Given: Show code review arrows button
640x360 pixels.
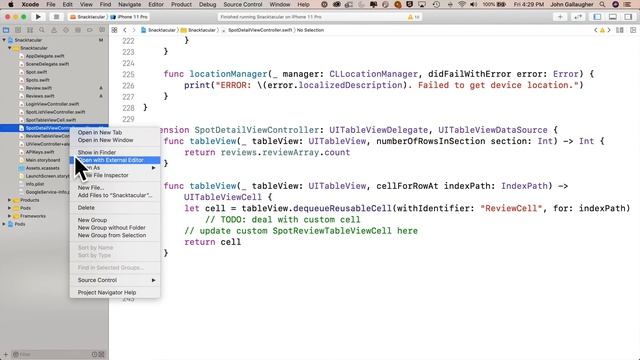Looking at the screenshot, I should pos(578,17).
